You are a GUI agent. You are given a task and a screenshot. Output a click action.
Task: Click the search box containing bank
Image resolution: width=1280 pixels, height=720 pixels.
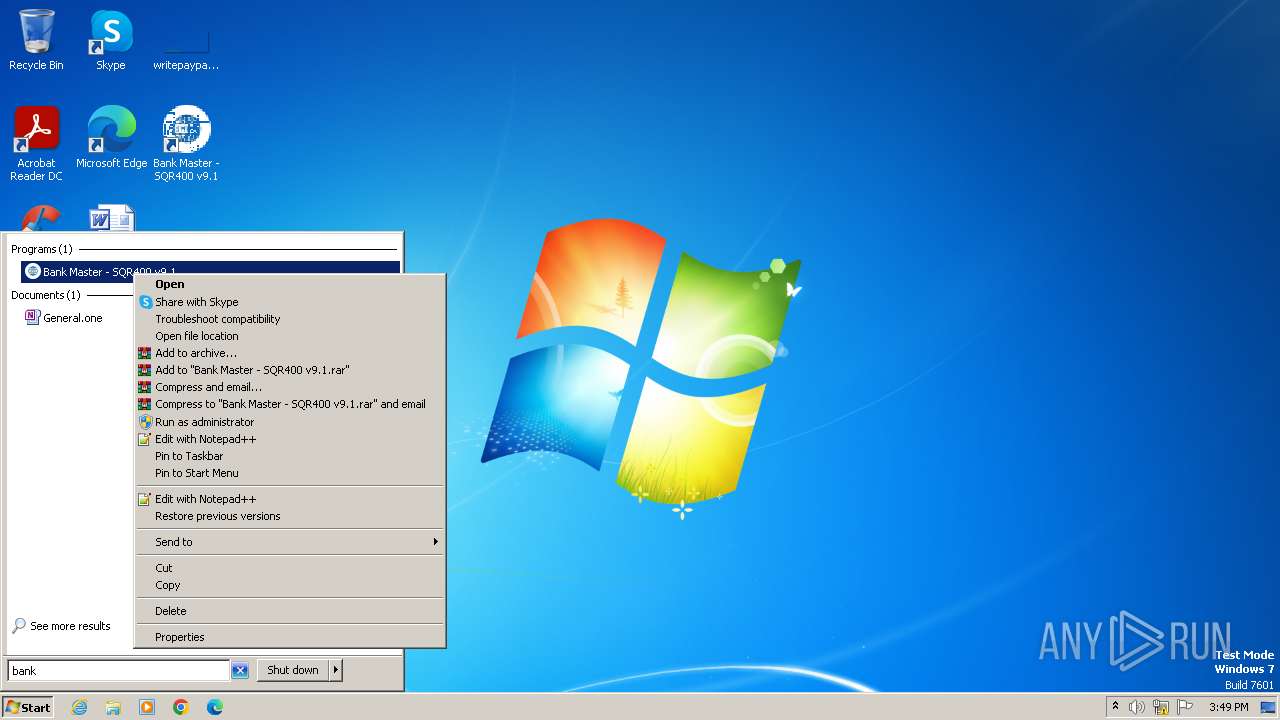pos(119,671)
